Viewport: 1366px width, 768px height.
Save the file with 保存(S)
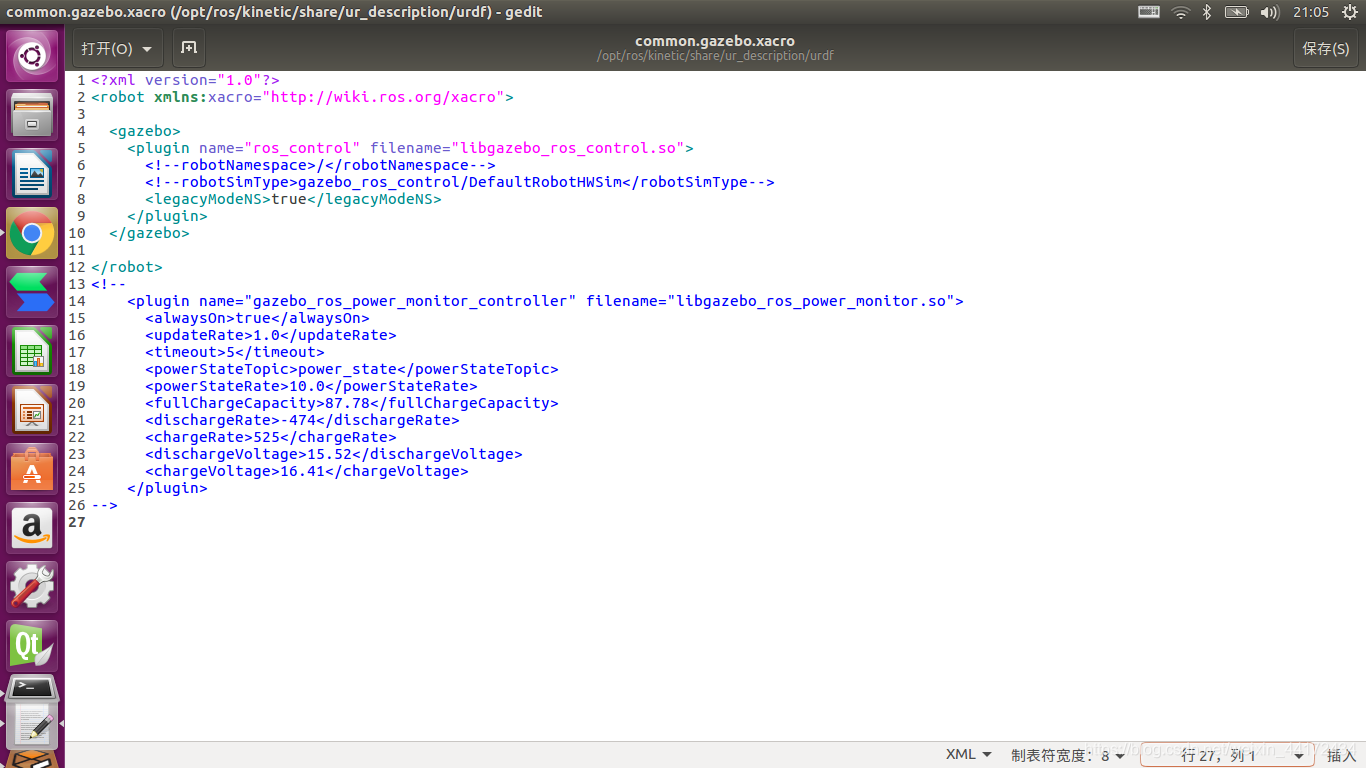point(1326,48)
